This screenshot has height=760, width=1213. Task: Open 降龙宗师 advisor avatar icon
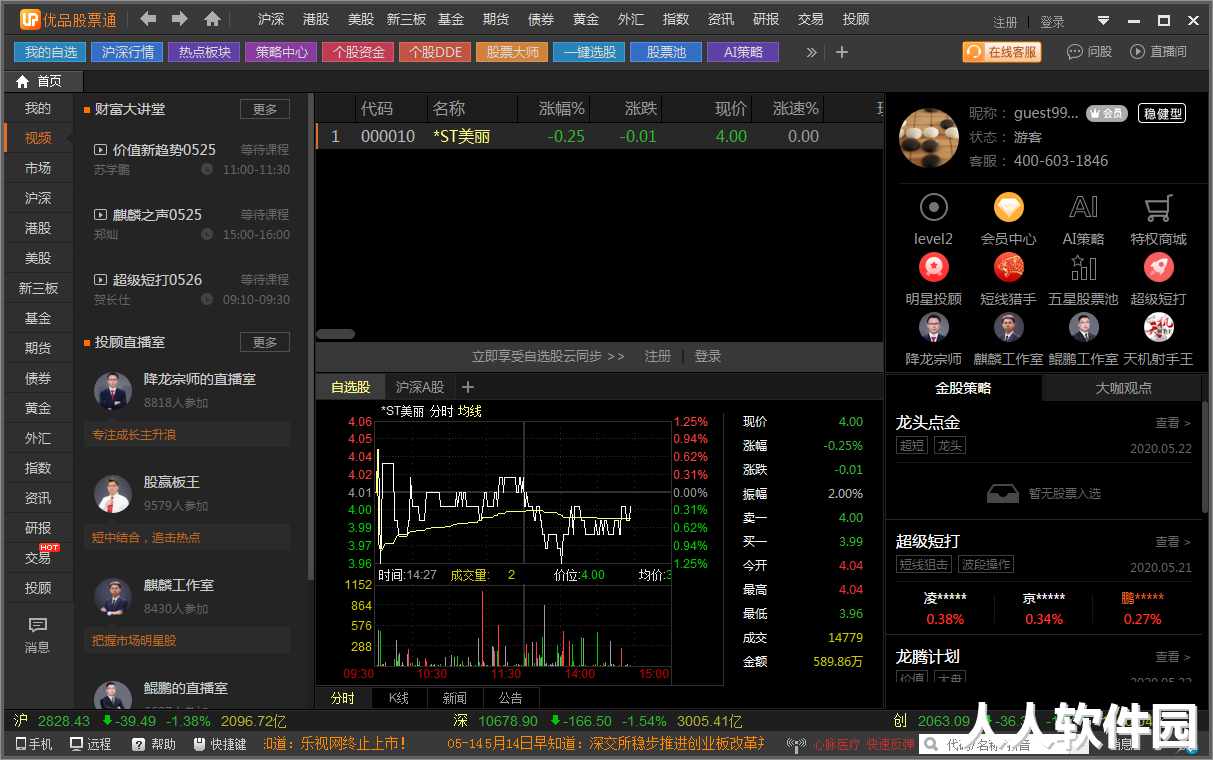coord(933,327)
